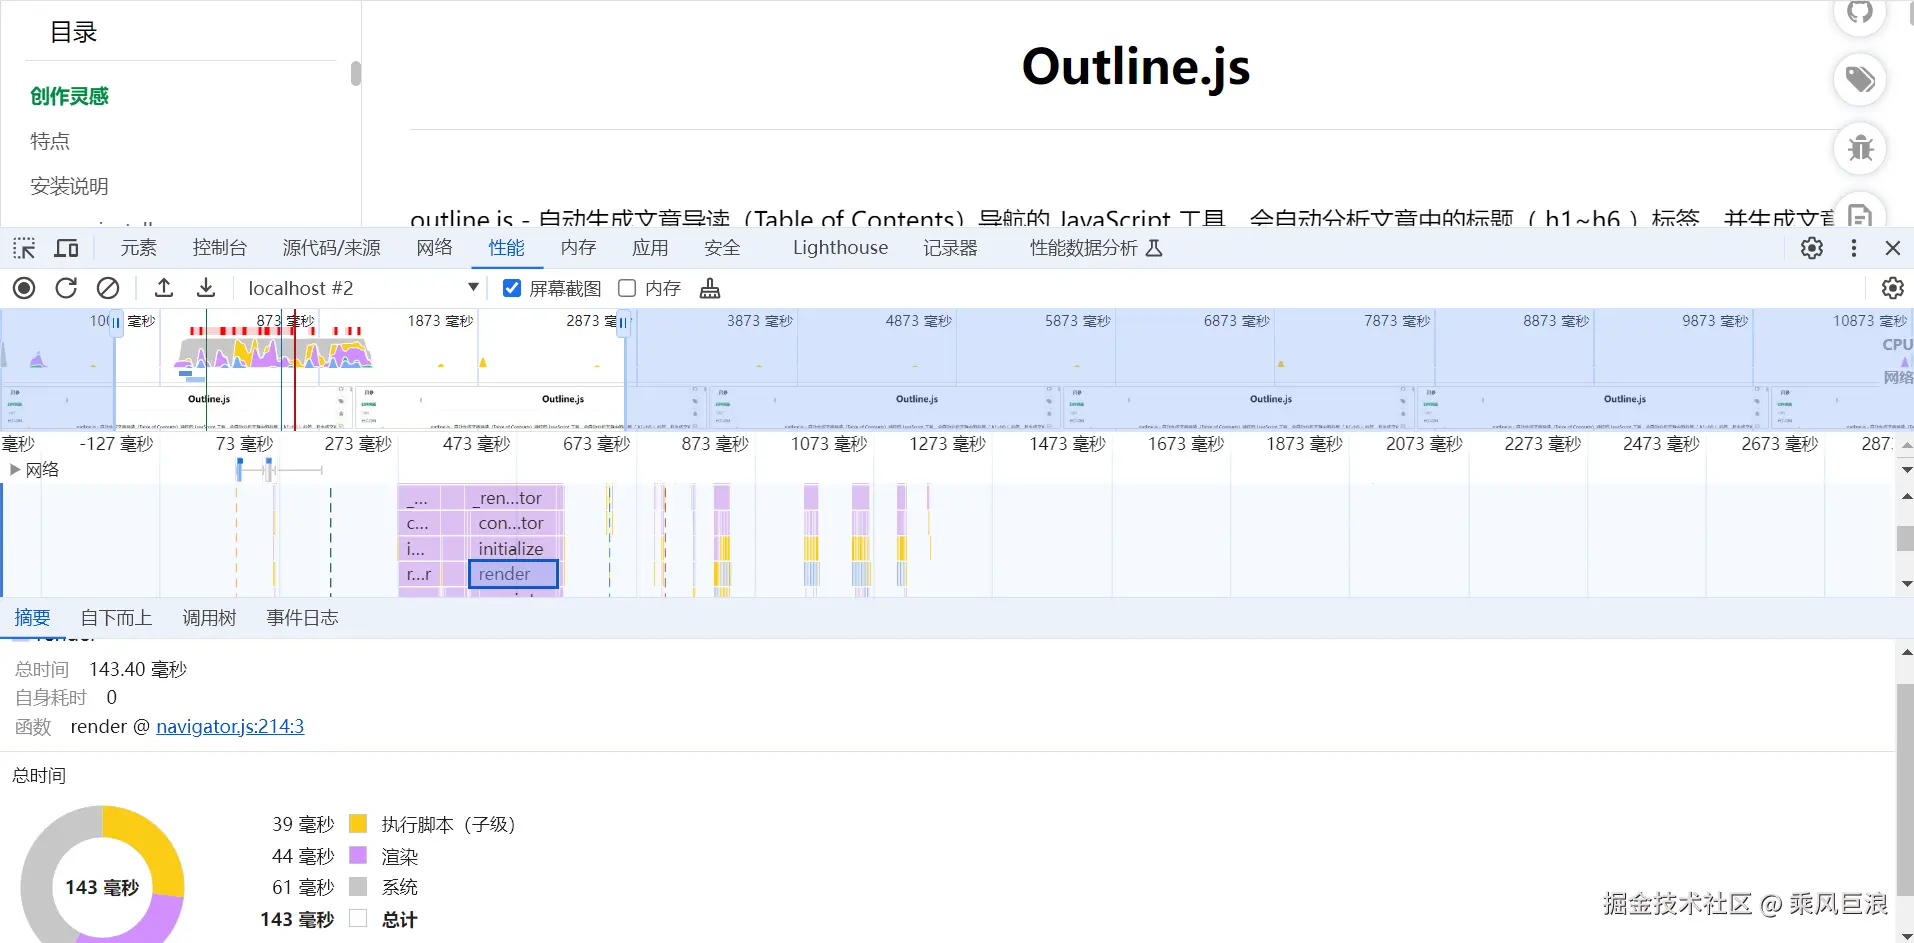Click the CPU activity graph in overview
This screenshot has width=1914, height=943.
274,351
